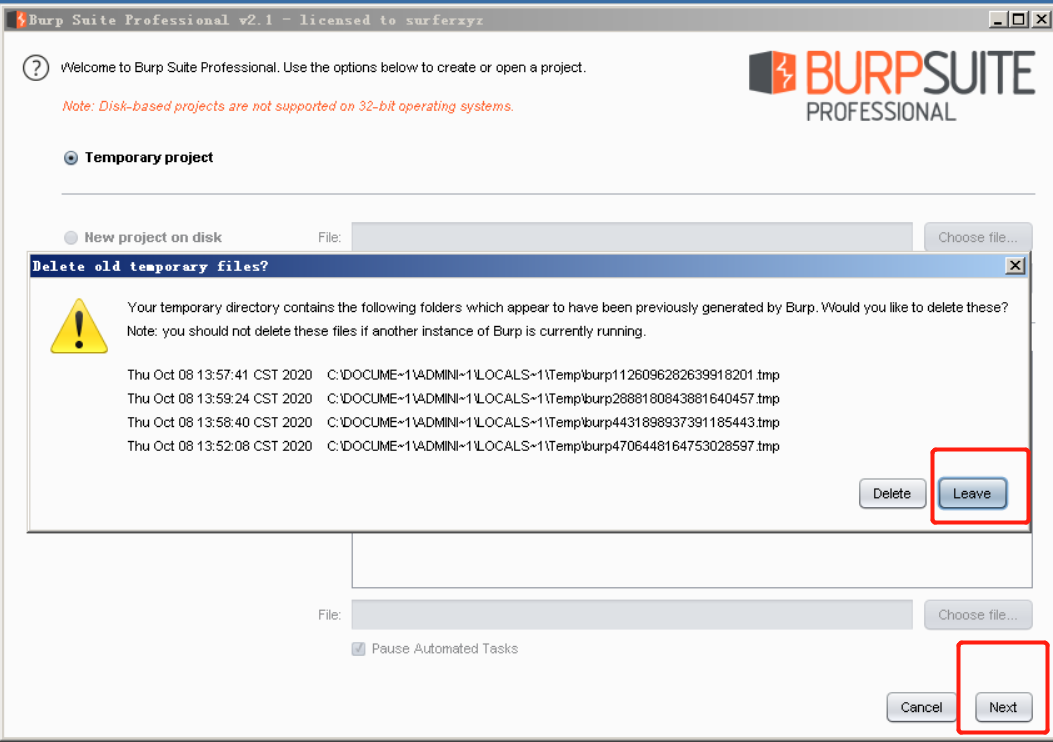Click the timestamp Thu Oct 08 13:57:41 CST 2020
This screenshot has height=742, width=1053.
(x=220, y=375)
